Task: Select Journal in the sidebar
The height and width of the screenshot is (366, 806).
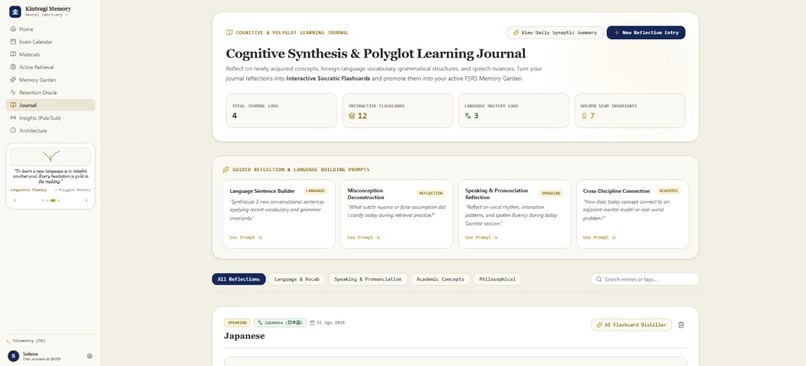Action: point(50,105)
